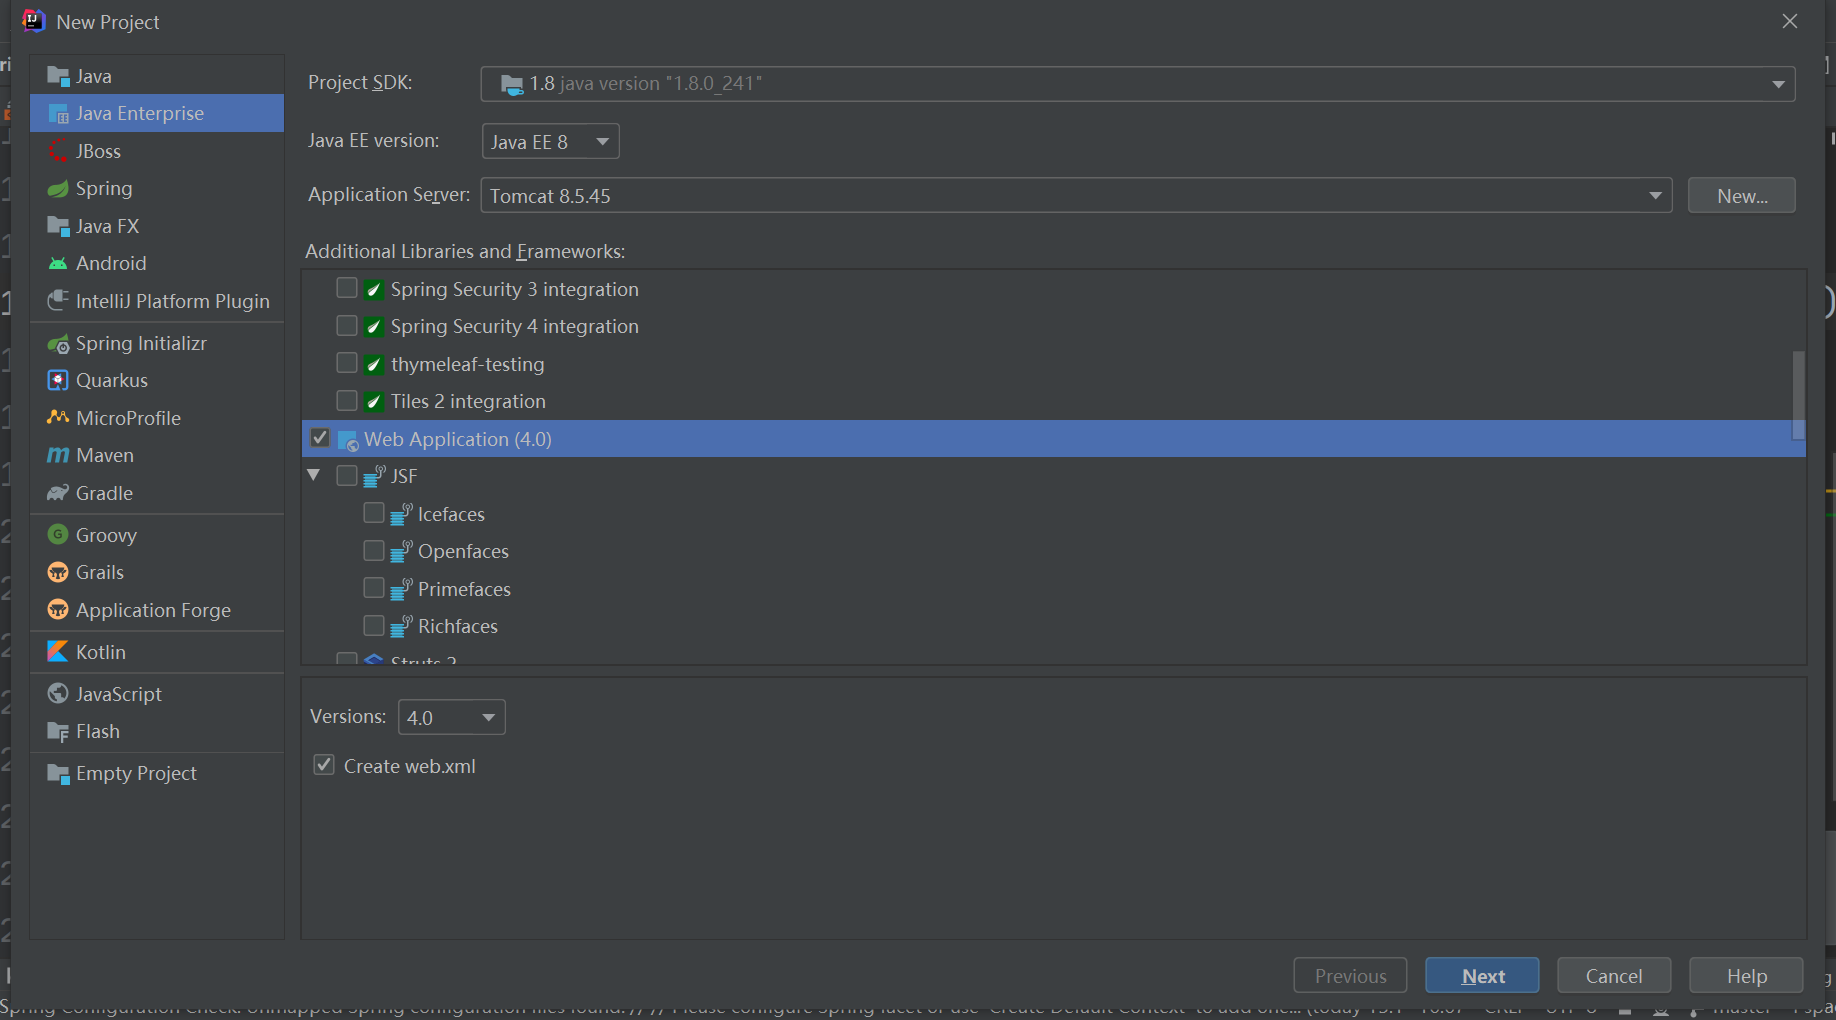Select the Maven 'm' icon
Viewport: 1836px width, 1020px height.
(58, 456)
